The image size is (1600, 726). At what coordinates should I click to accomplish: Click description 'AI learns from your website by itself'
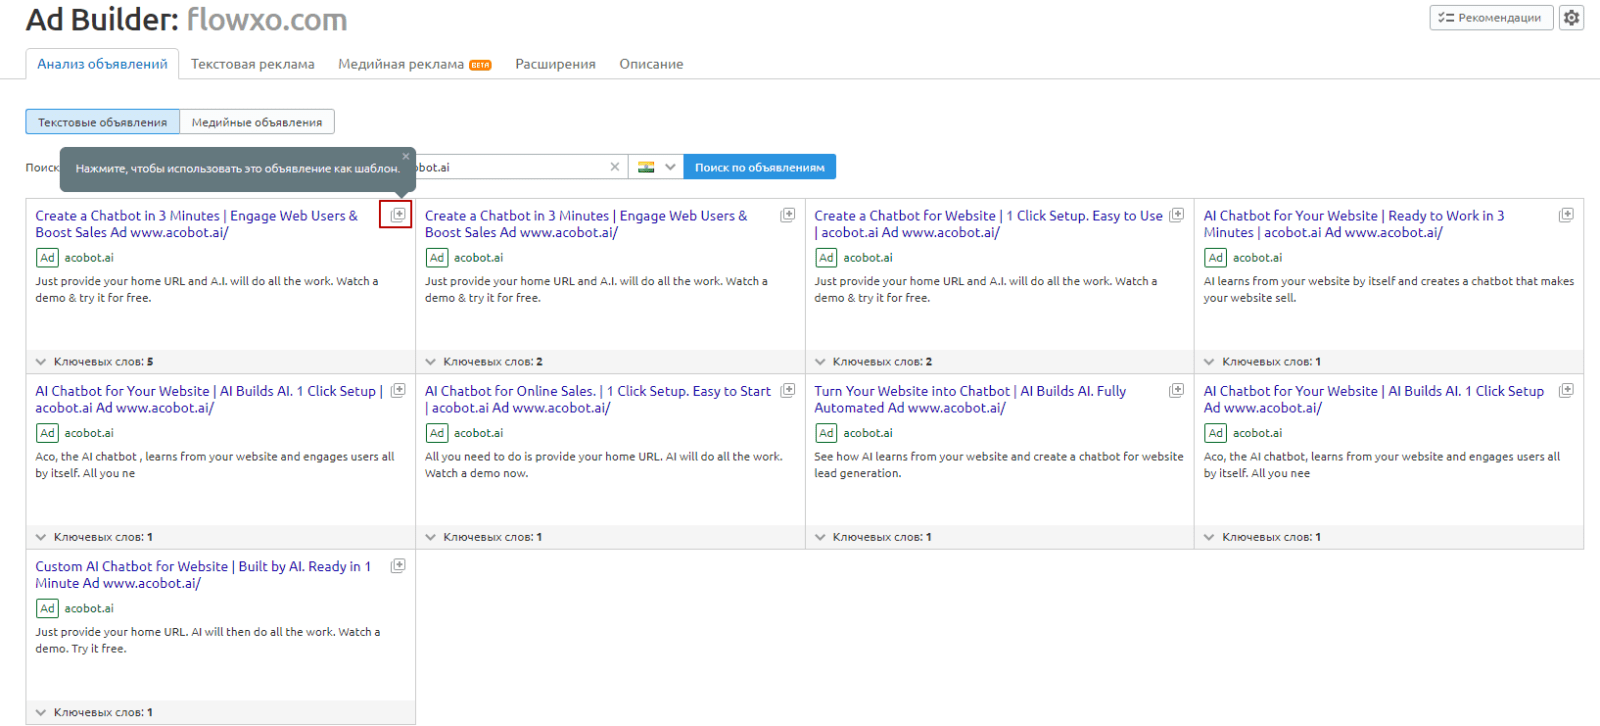click(1389, 289)
